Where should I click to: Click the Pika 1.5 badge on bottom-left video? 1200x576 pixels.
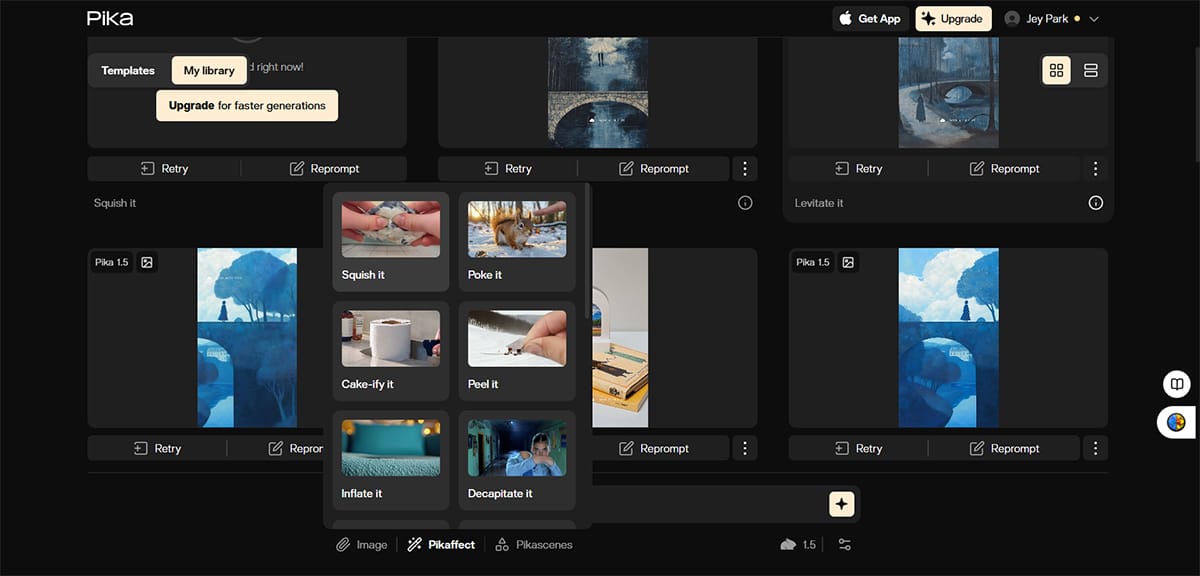click(x=112, y=262)
